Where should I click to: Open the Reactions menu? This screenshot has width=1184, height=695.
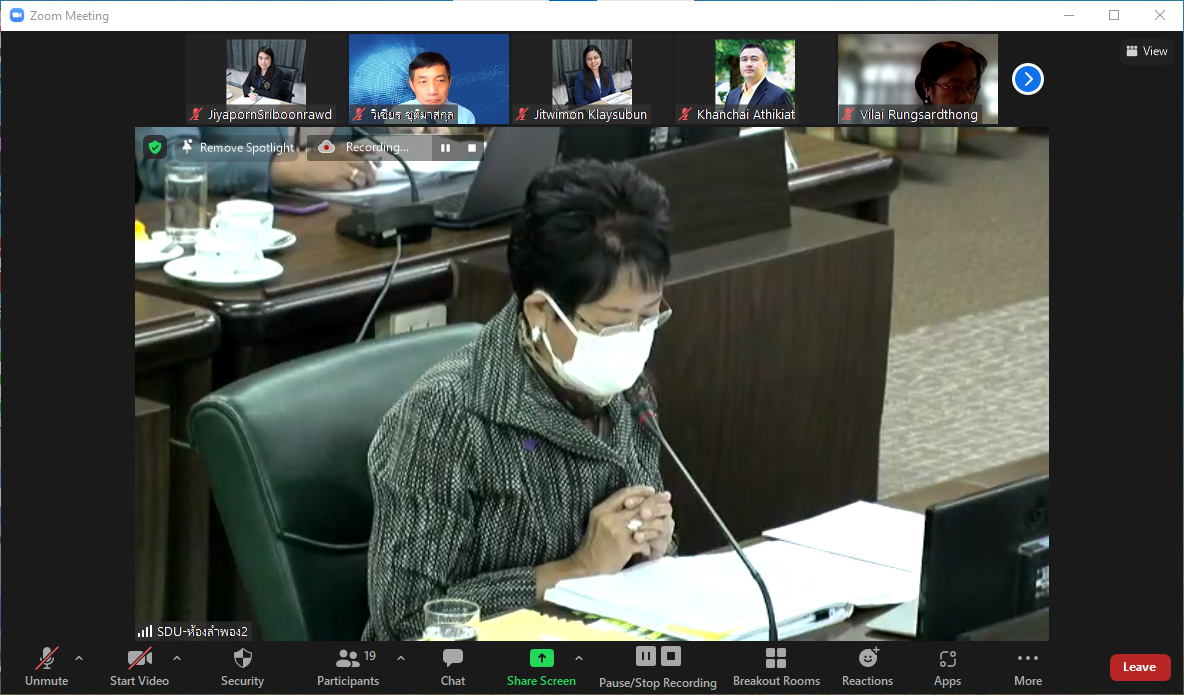tap(868, 668)
